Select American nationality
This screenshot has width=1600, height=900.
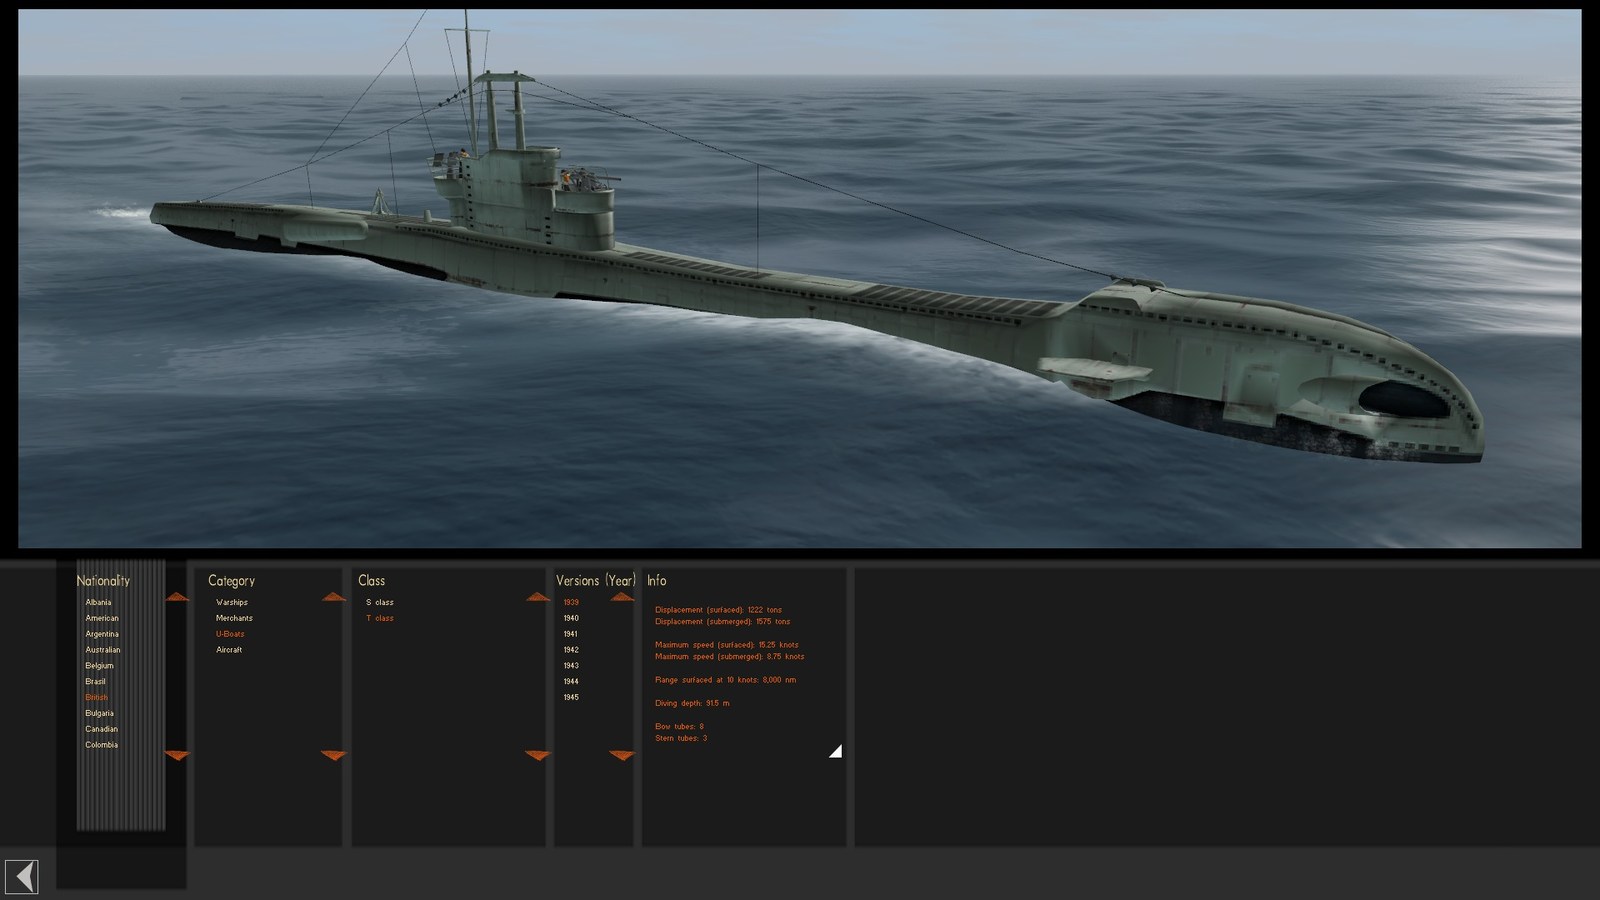click(x=102, y=618)
